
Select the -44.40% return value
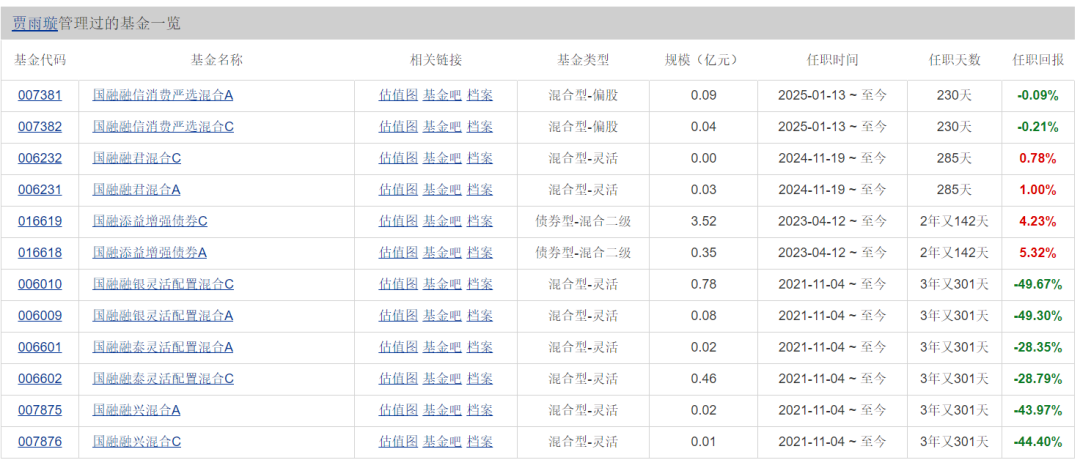pyautogui.click(x=1037, y=441)
